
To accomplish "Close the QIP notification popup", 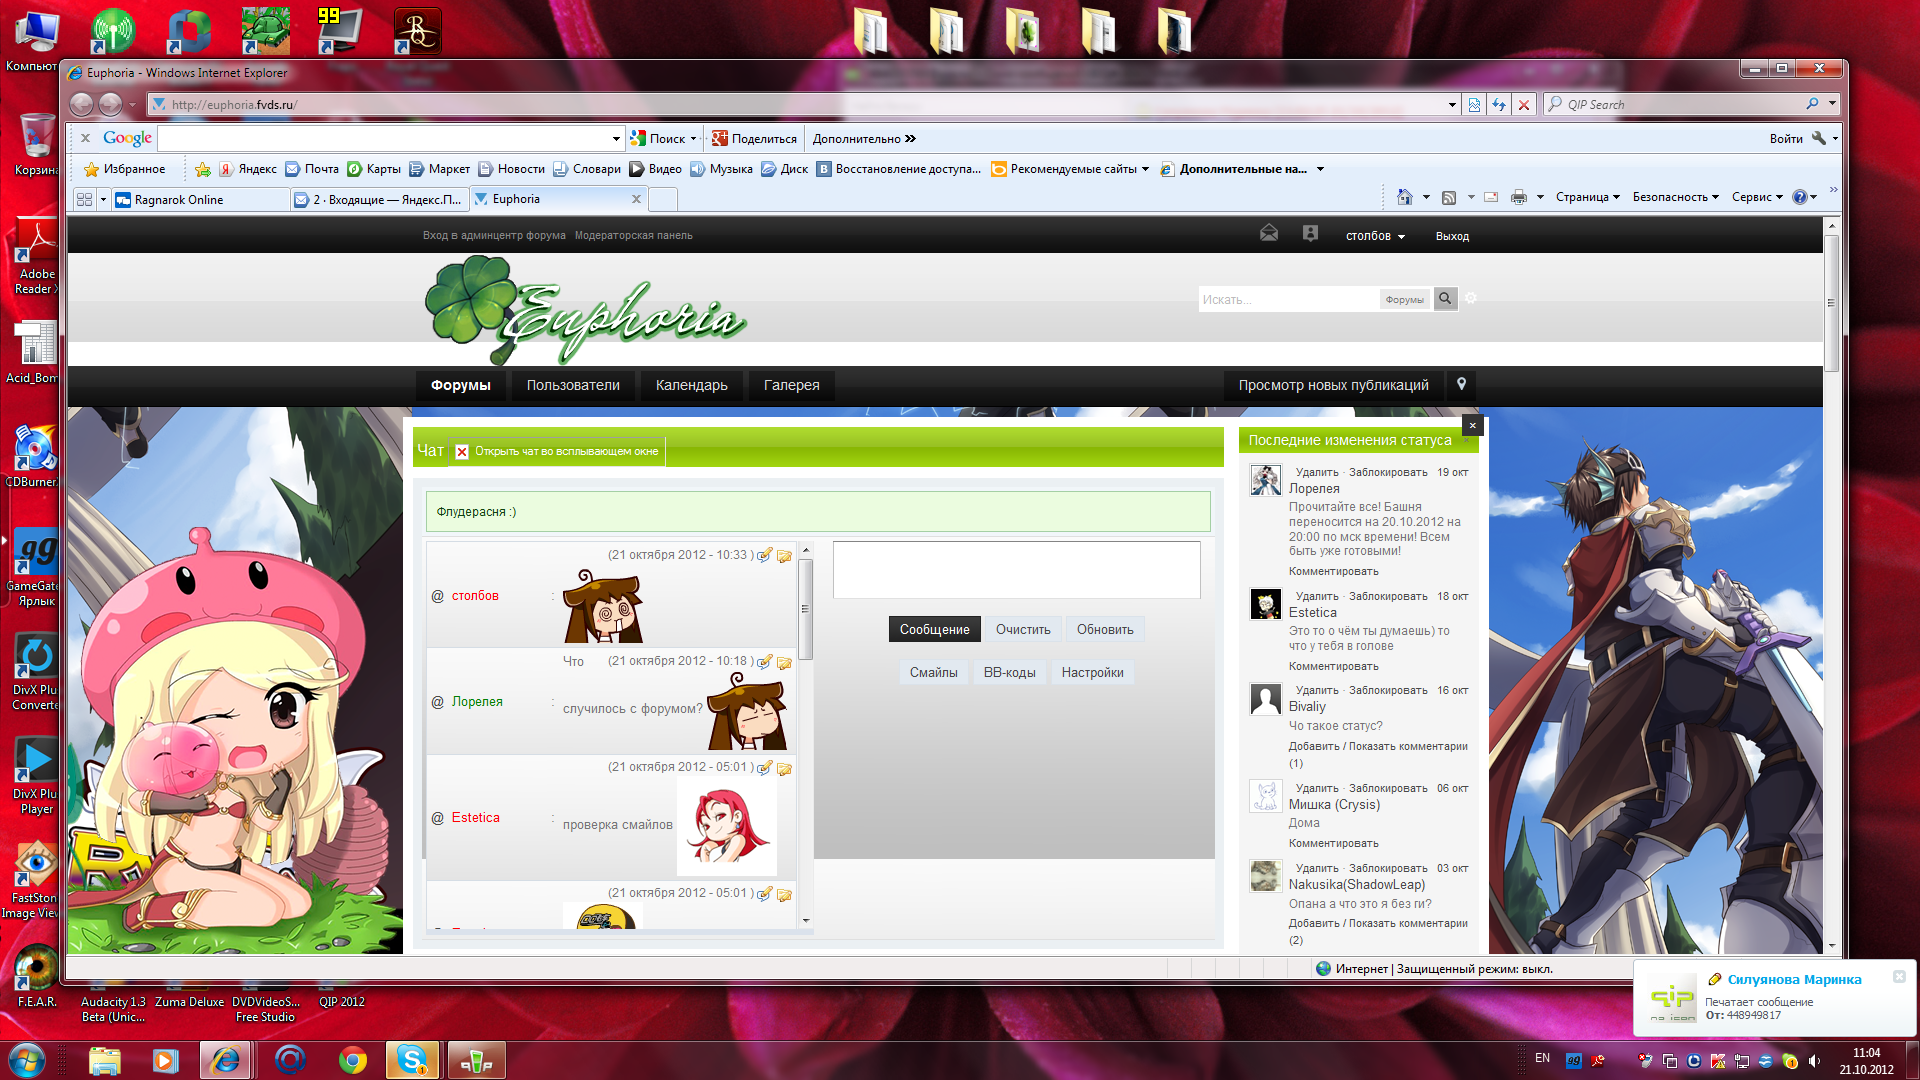I will click(1899, 976).
